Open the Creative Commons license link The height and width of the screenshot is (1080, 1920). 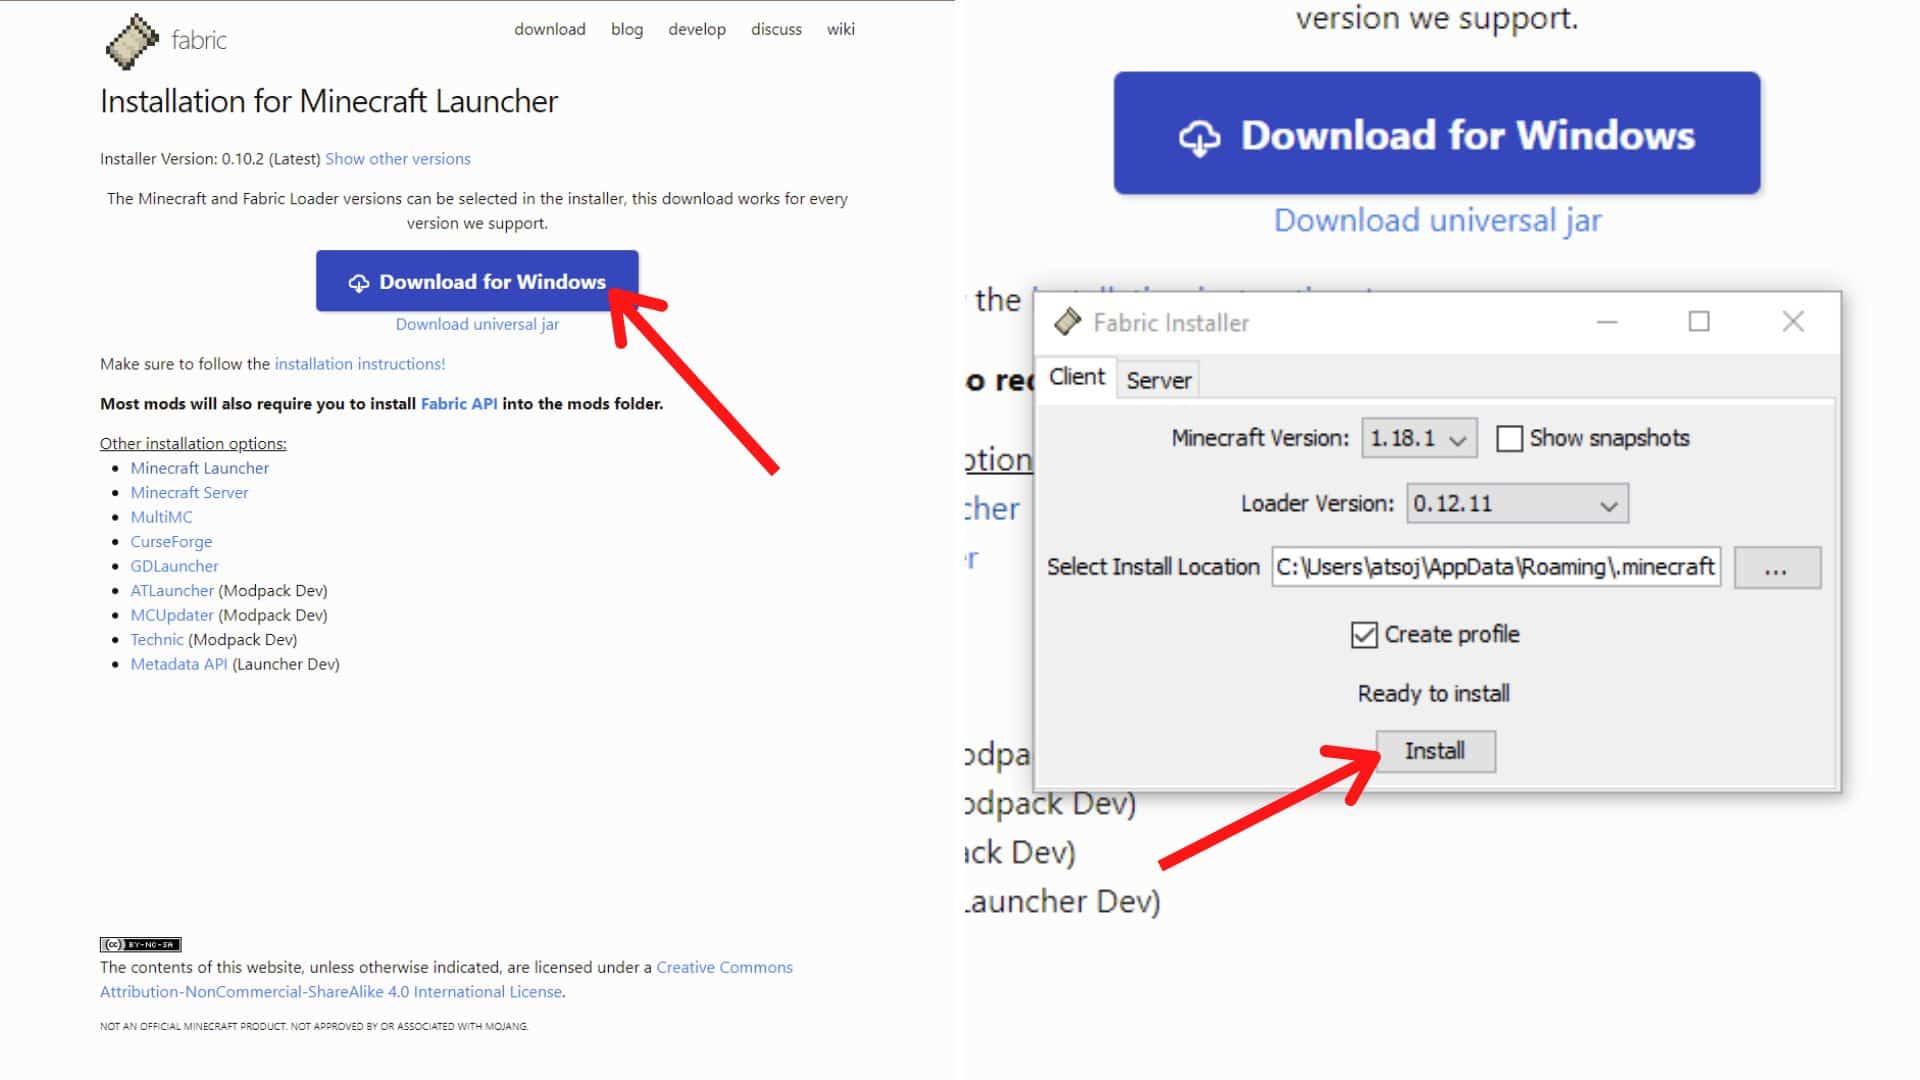446,980
